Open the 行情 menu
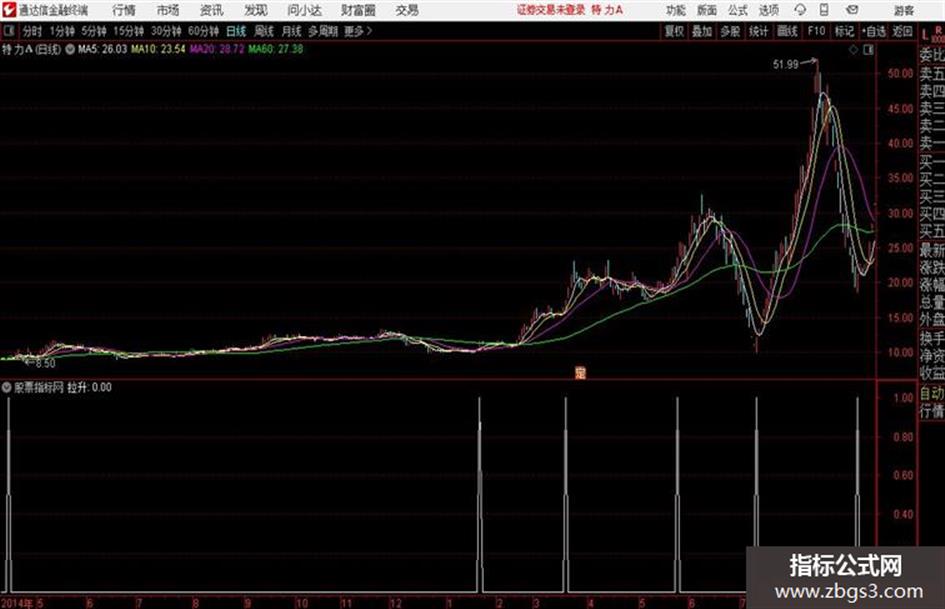 coord(124,10)
